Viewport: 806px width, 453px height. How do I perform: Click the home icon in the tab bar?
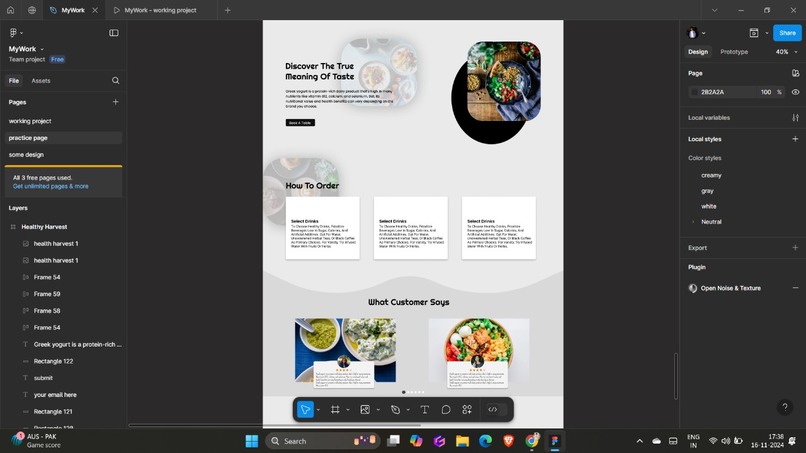[10, 10]
